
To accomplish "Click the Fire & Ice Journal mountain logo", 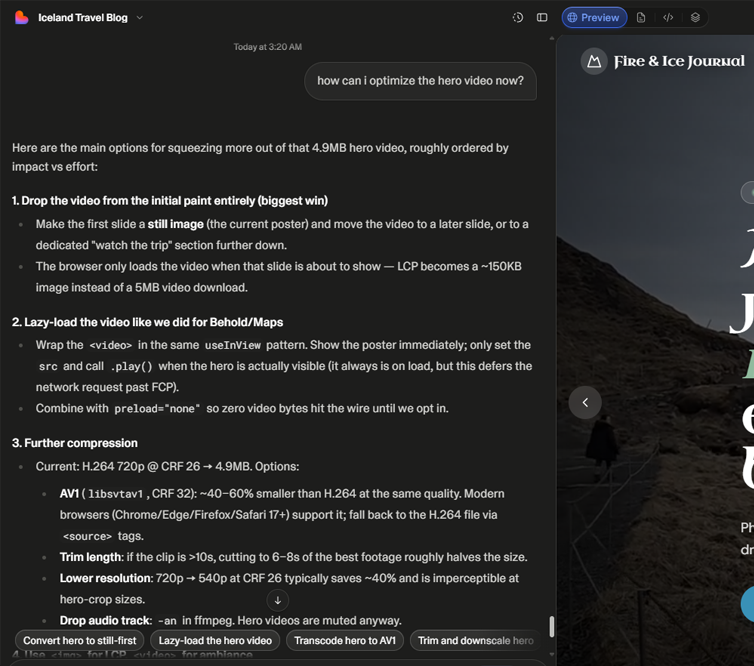I will click(x=594, y=62).
